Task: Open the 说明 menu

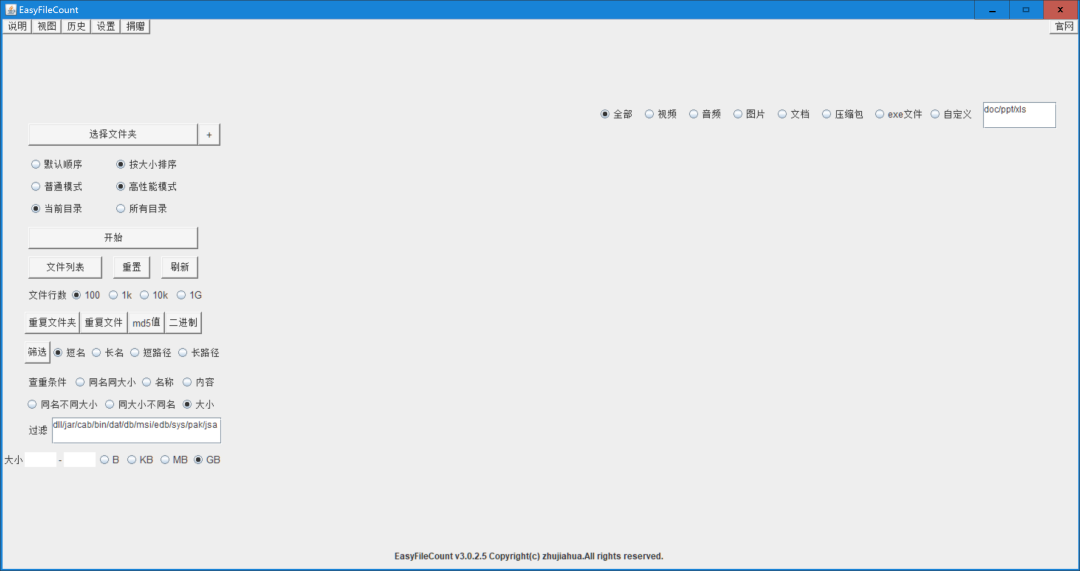Action: (17, 26)
